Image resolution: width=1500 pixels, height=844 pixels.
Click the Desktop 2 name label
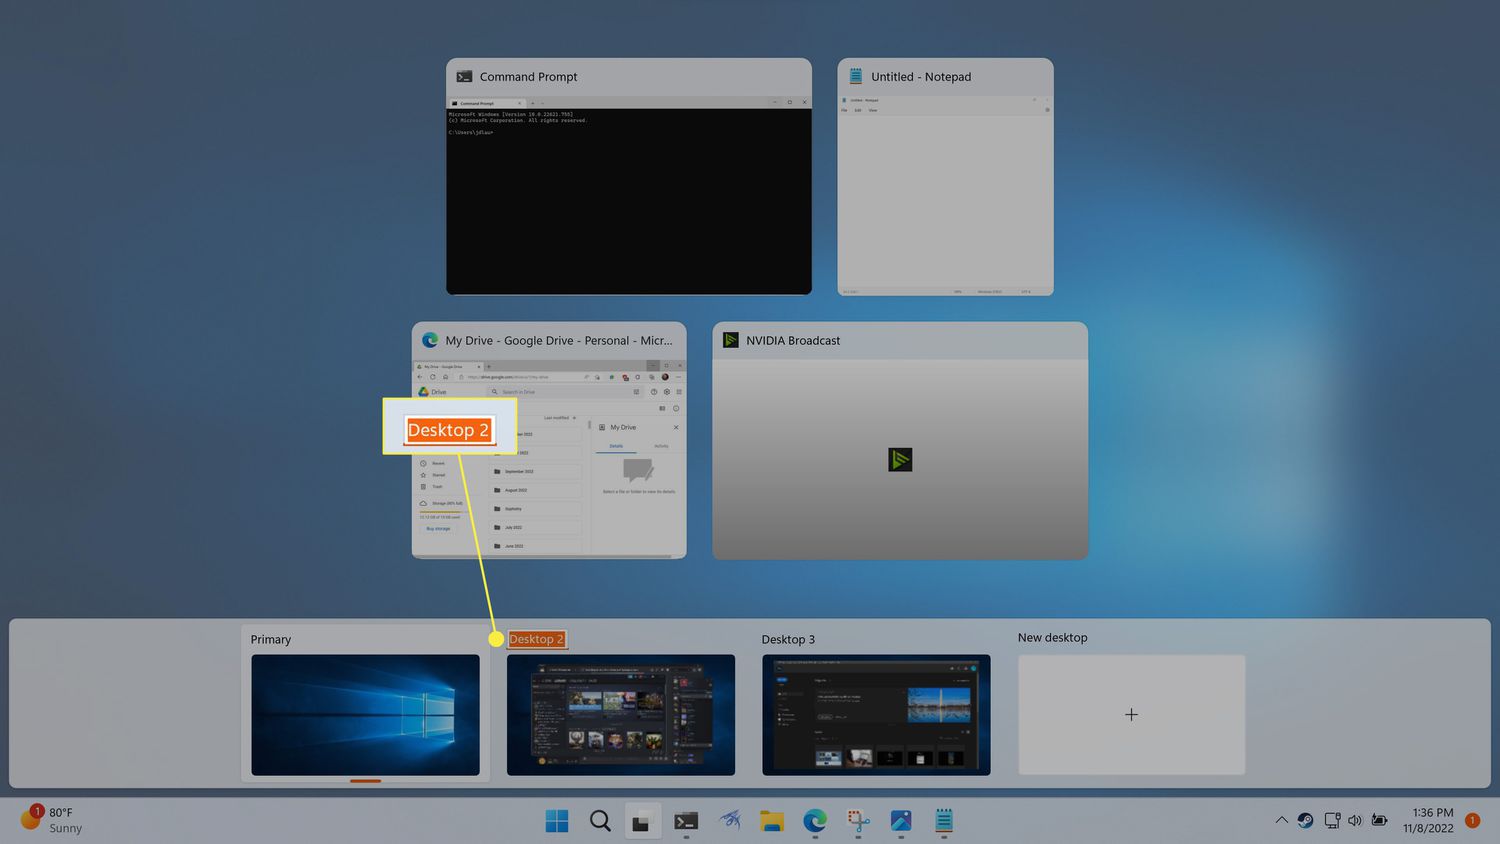pyautogui.click(x=536, y=639)
